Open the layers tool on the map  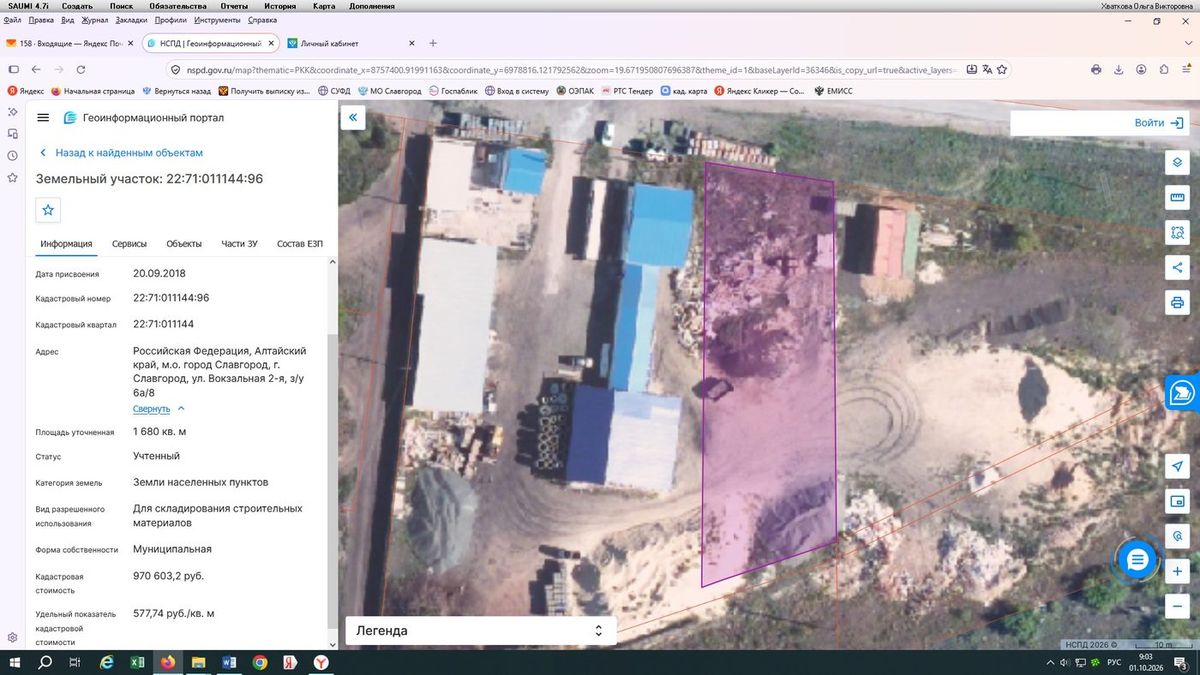point(1177,163)
